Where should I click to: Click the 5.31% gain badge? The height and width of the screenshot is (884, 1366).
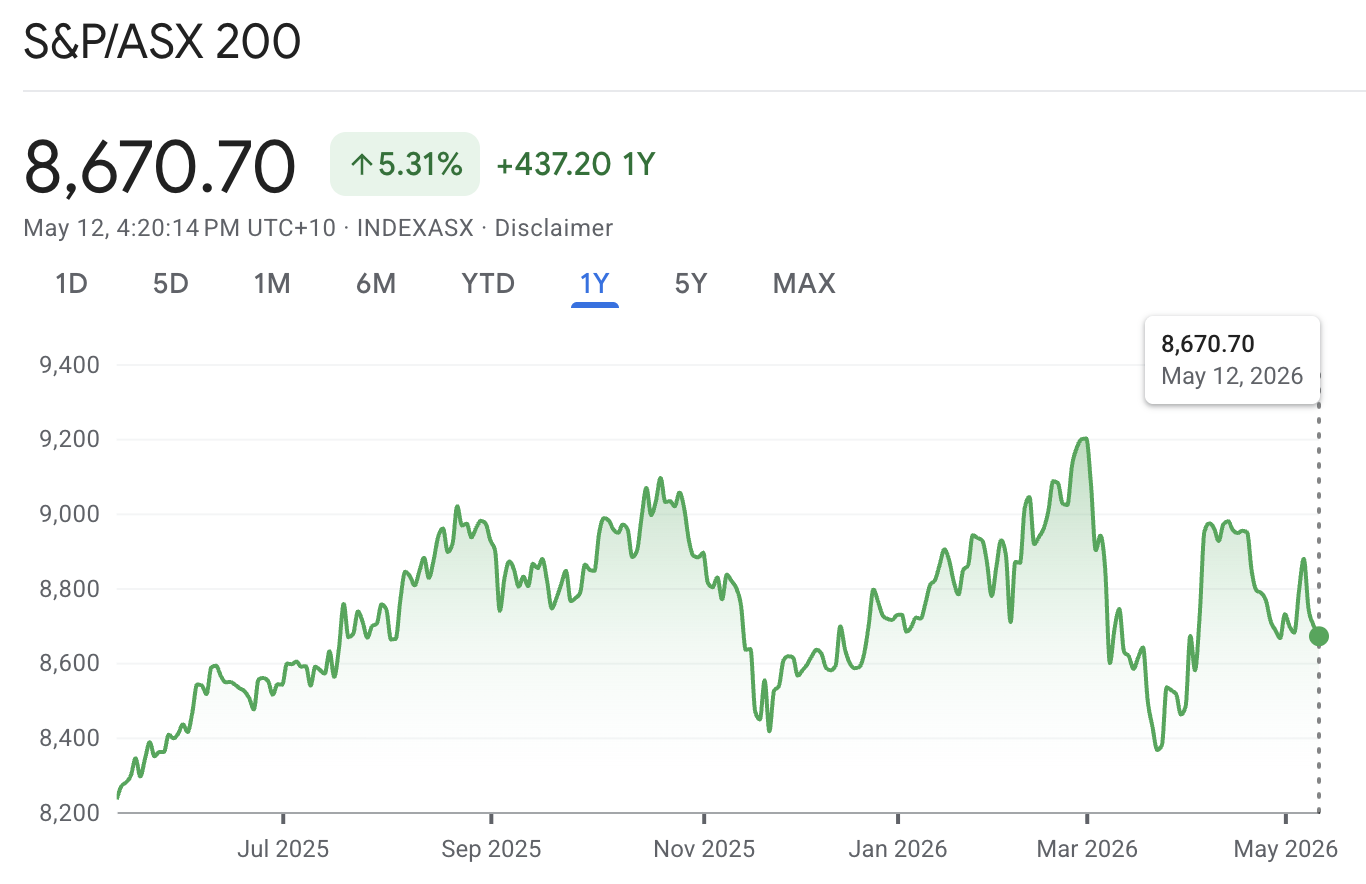405,164
